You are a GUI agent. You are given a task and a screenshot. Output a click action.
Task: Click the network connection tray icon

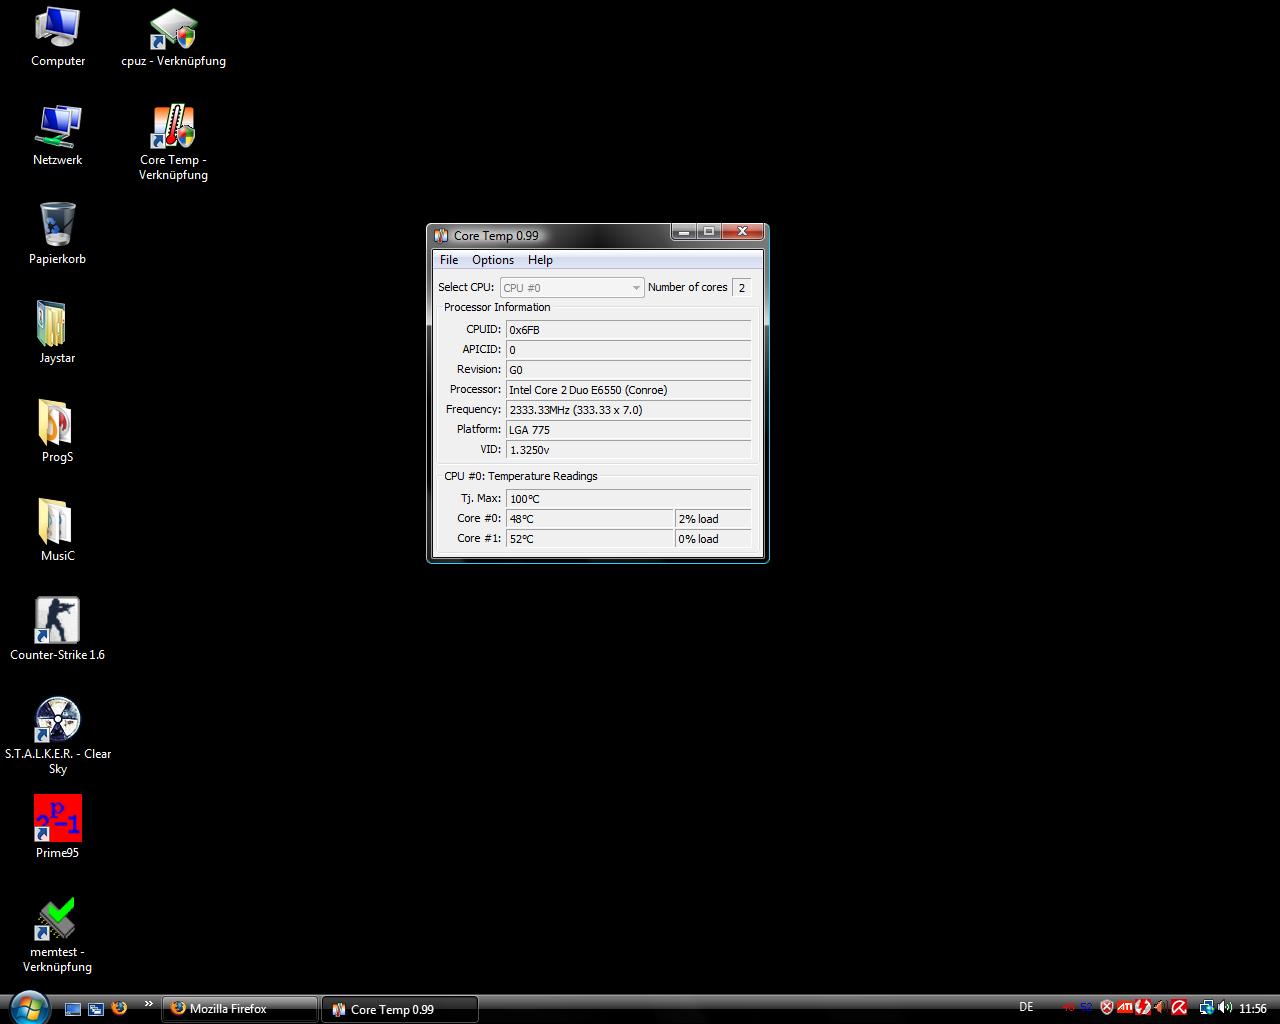[x=1207, y=1008]
